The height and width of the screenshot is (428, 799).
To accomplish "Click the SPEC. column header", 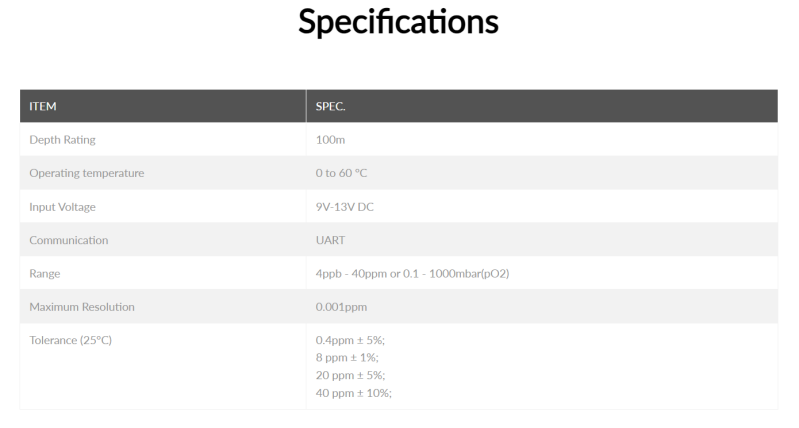I will pyautogui.click(x=329, y=106).
